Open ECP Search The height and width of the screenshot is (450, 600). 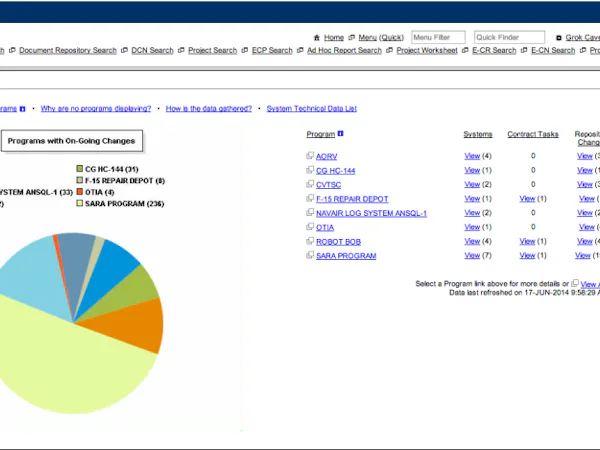pos(272,51)
